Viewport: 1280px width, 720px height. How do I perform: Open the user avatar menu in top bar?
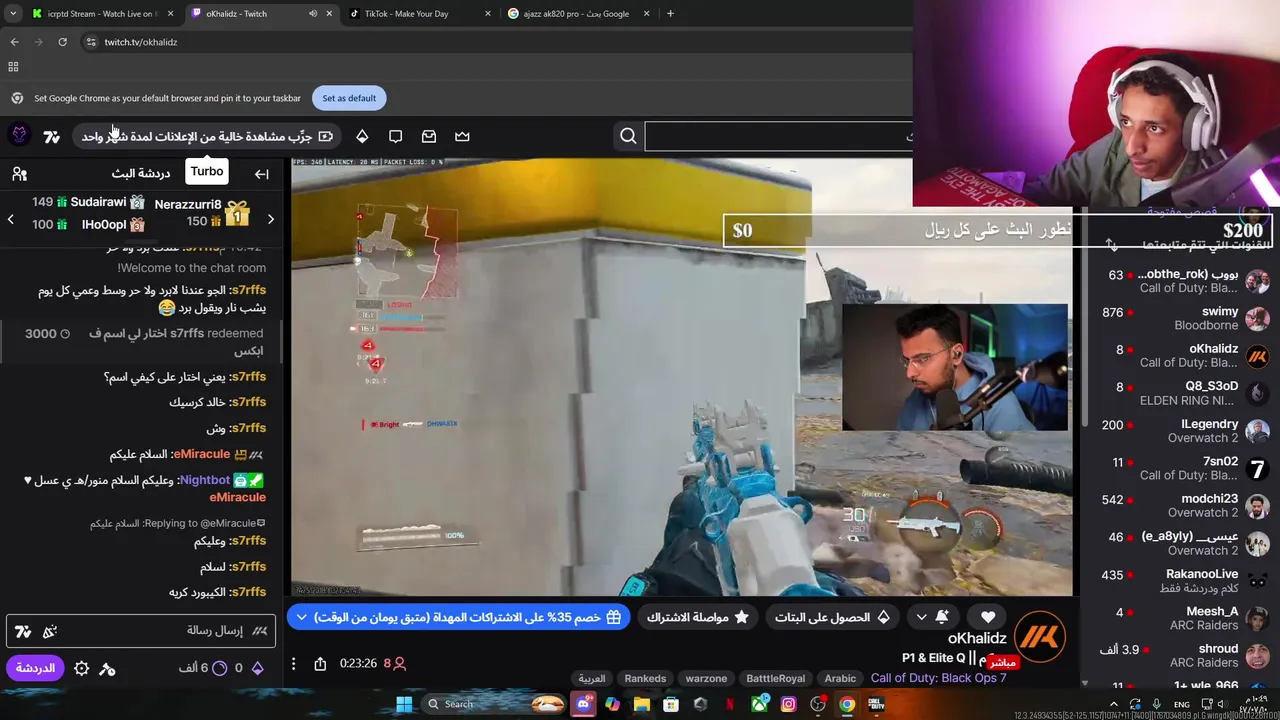coord(19,135)
